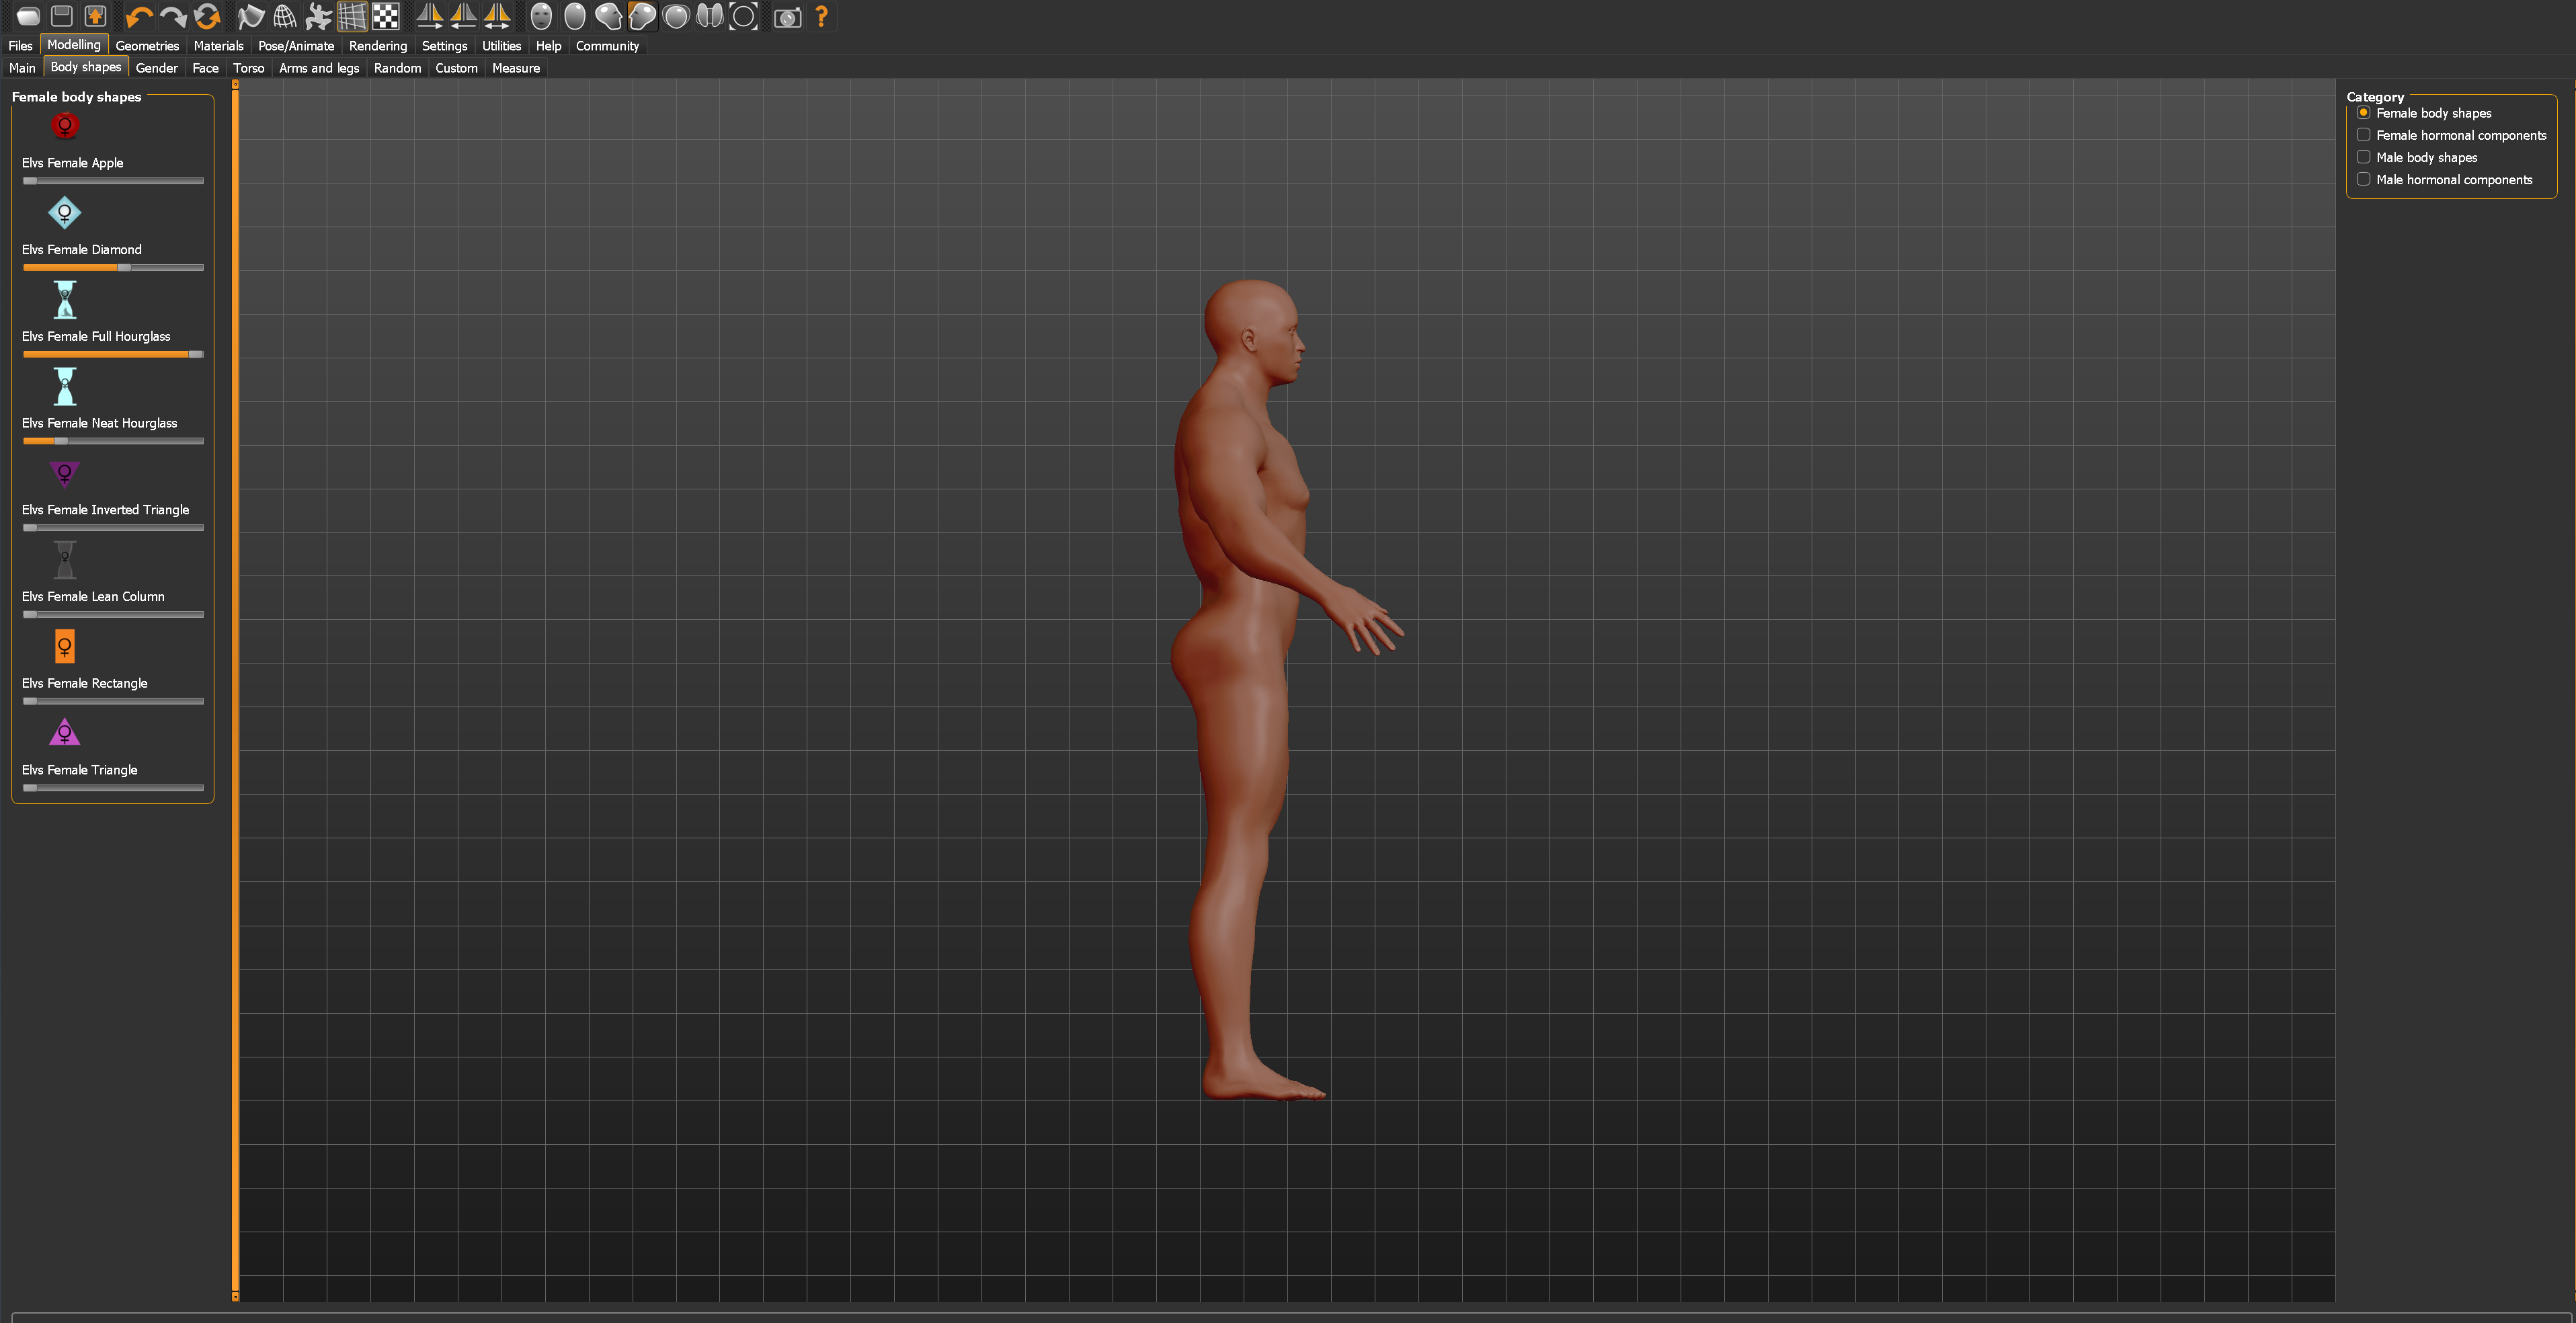Viewport: 2576px width, 1323px height.
Task: Adjust Elvs Female Full Hourglass slider
Action: [113, 354]
